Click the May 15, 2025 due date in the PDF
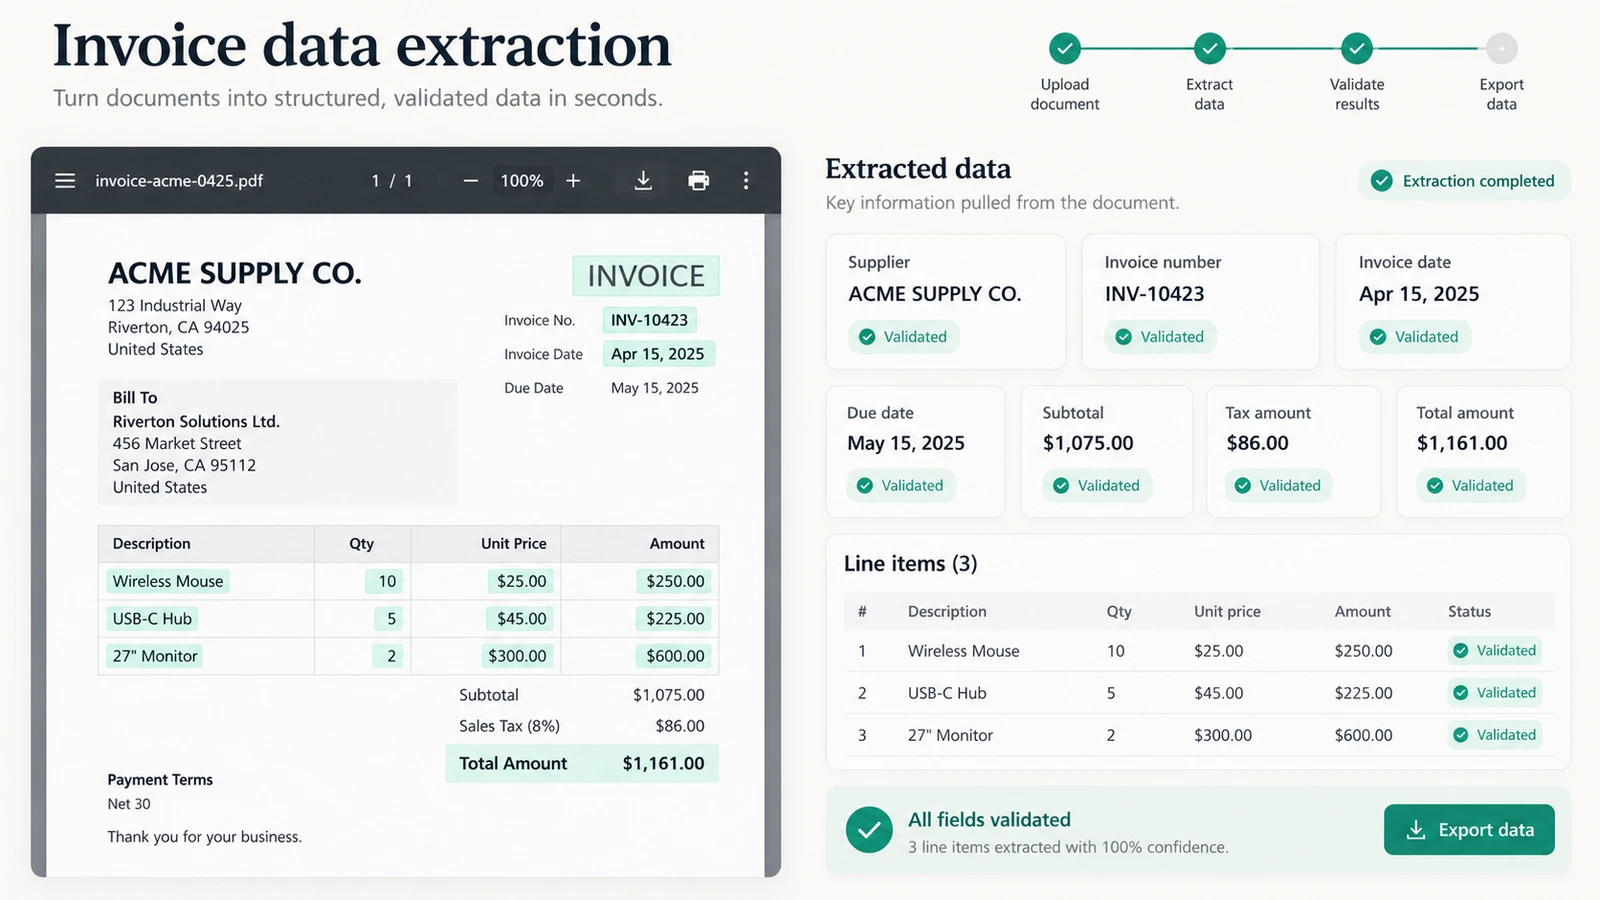This screenshot has width=1600, height=900. [x=655, y=388]
